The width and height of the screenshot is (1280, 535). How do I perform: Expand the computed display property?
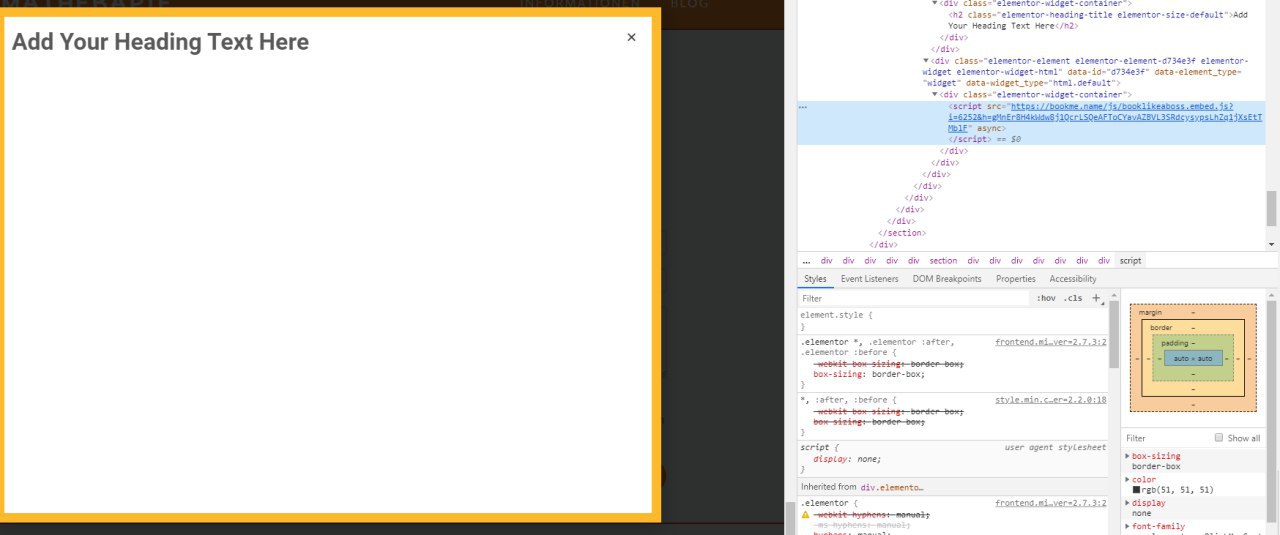(x=1128, y=503)
